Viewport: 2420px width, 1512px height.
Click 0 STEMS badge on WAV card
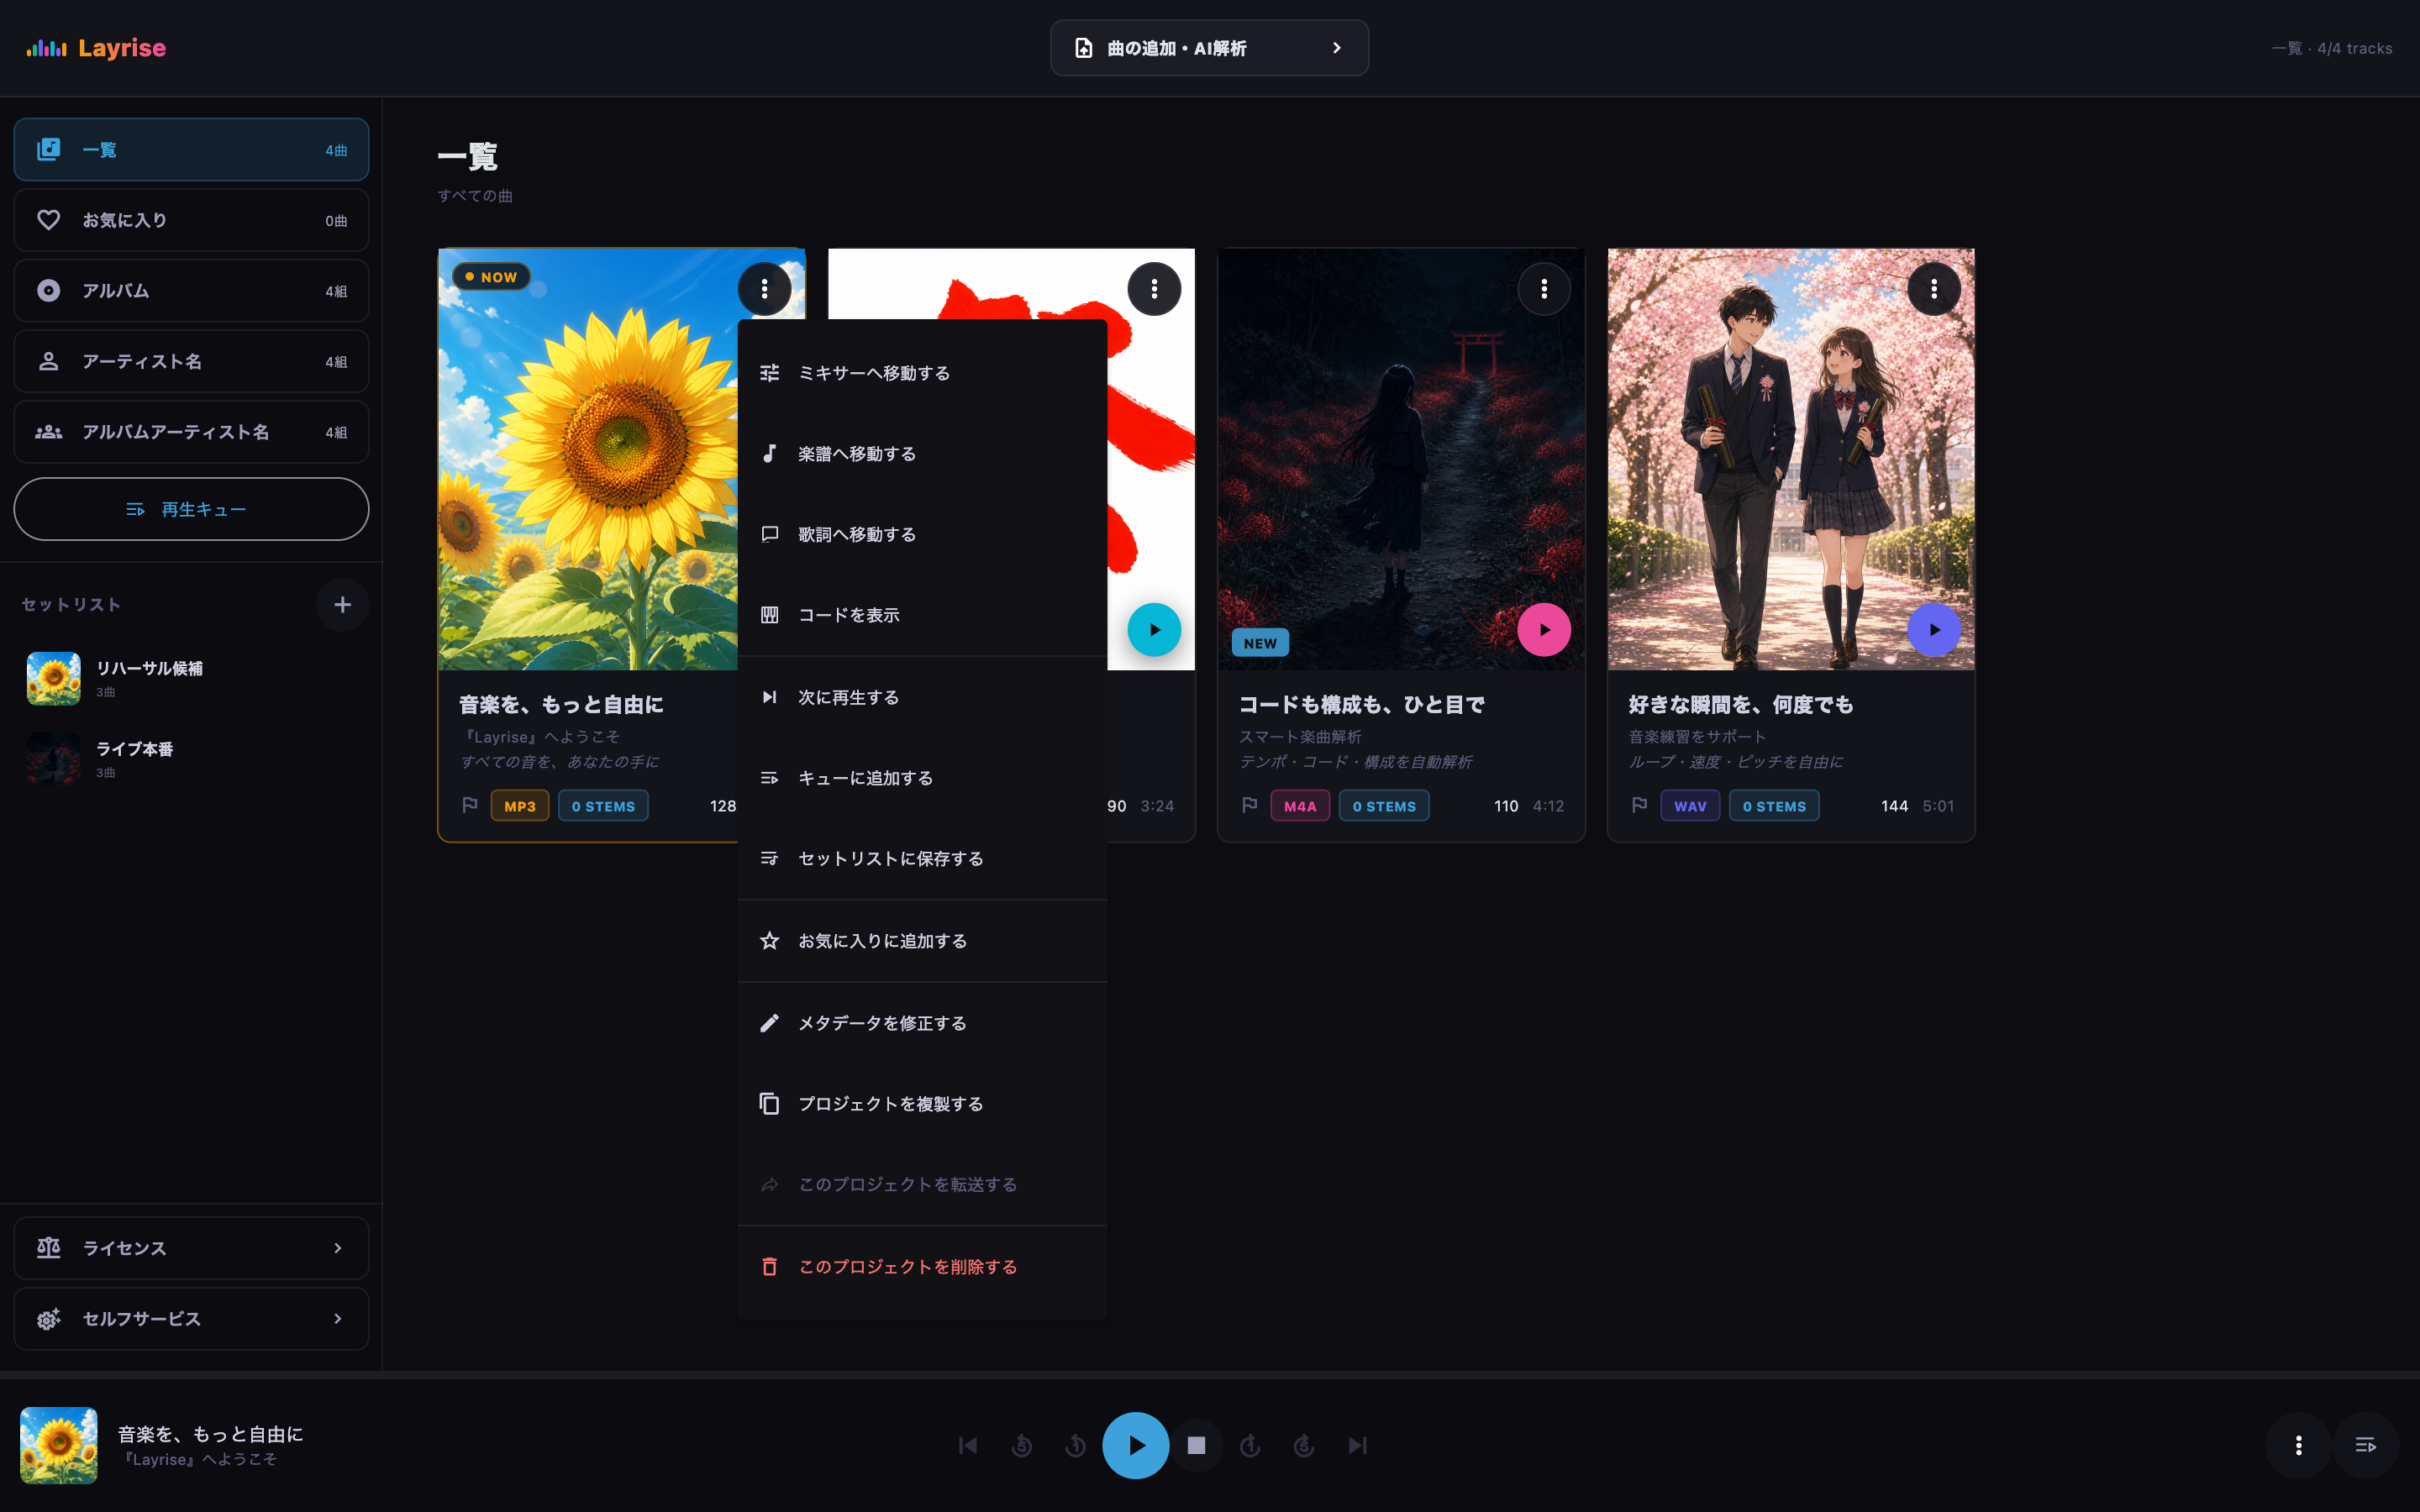1774,806
